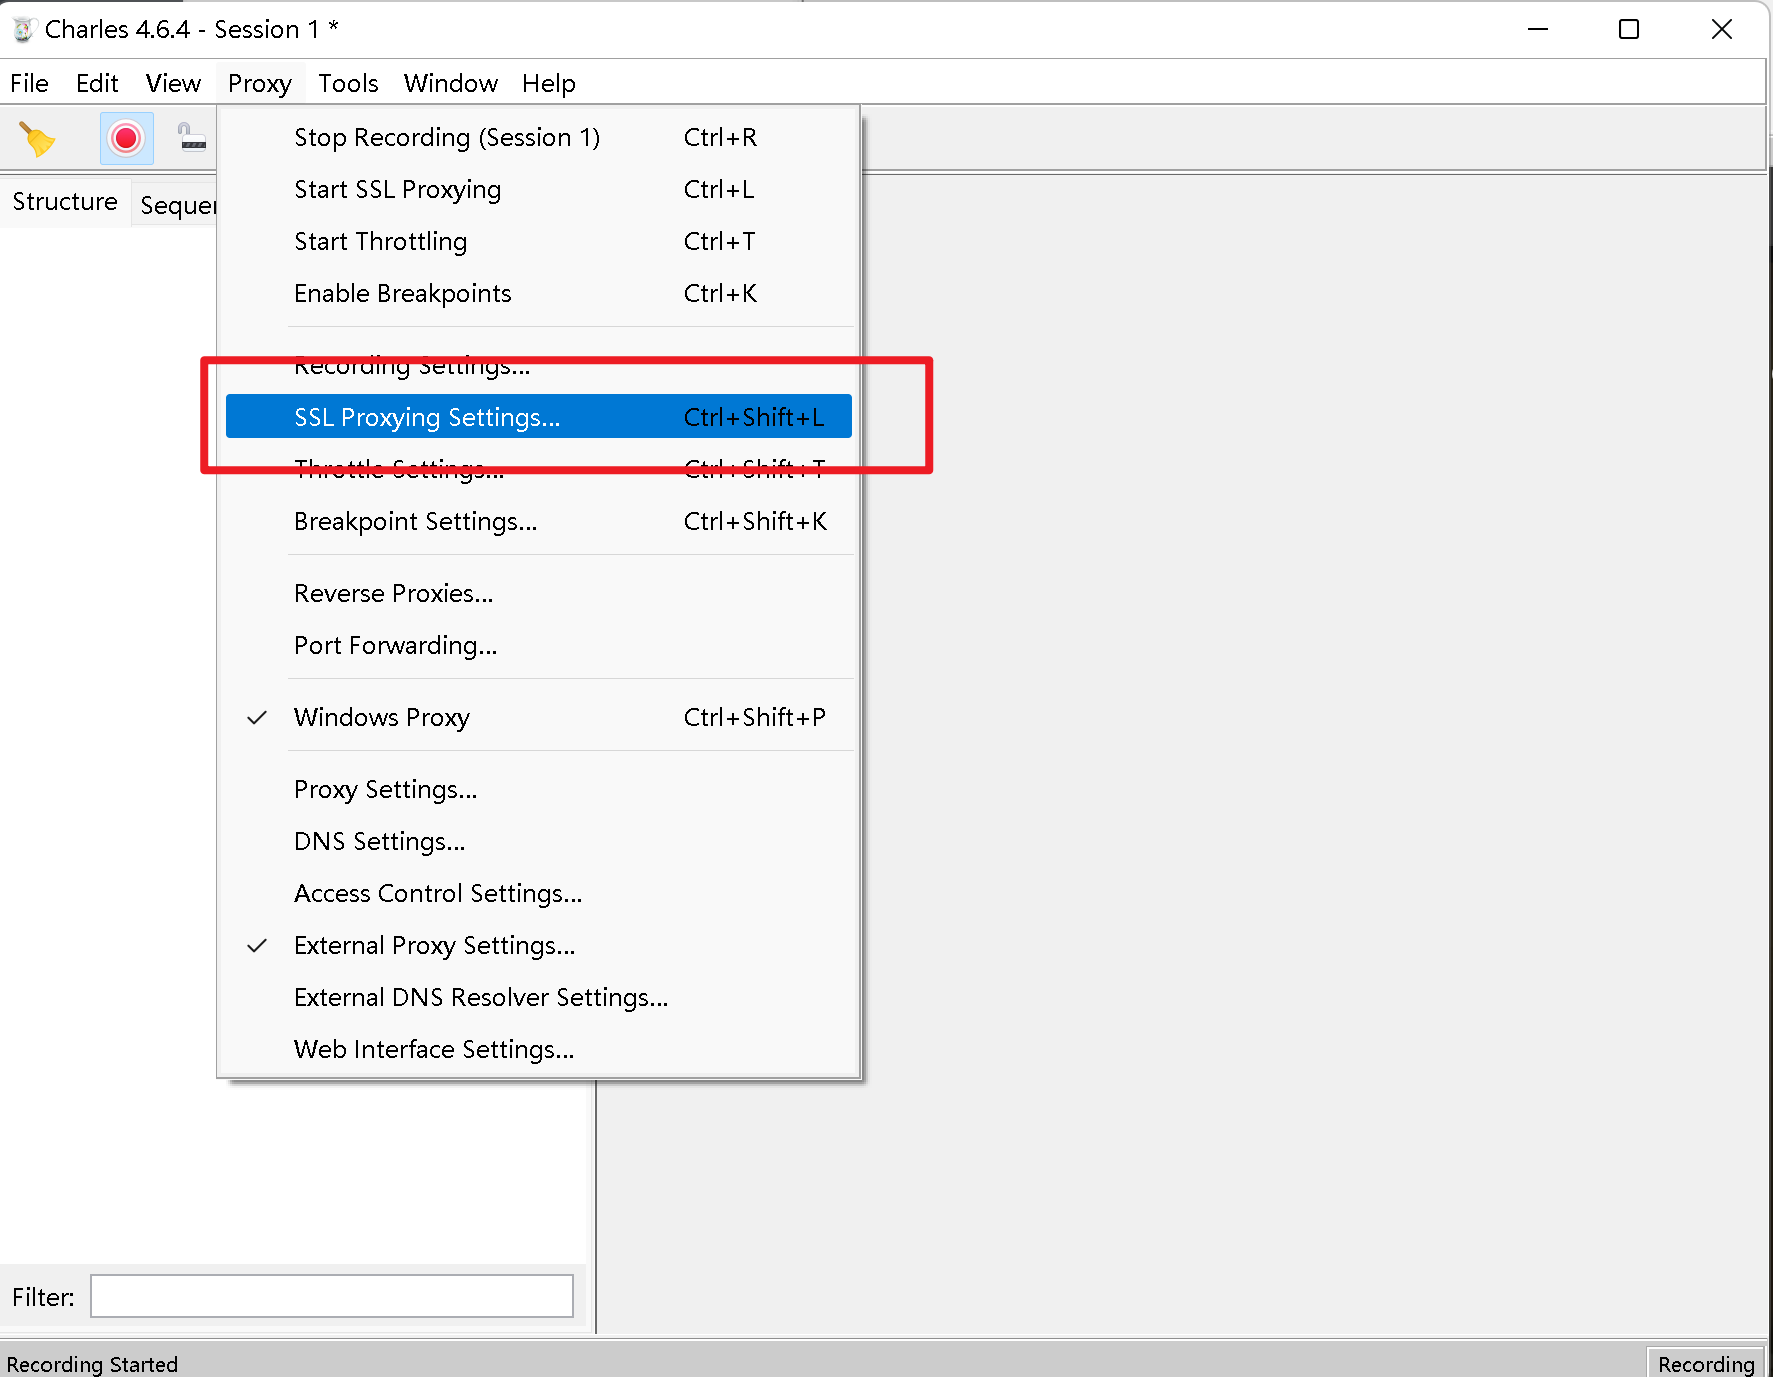1773x1377 pixels.
Task: Maximize the Charles window
Action: point(1629,29)
